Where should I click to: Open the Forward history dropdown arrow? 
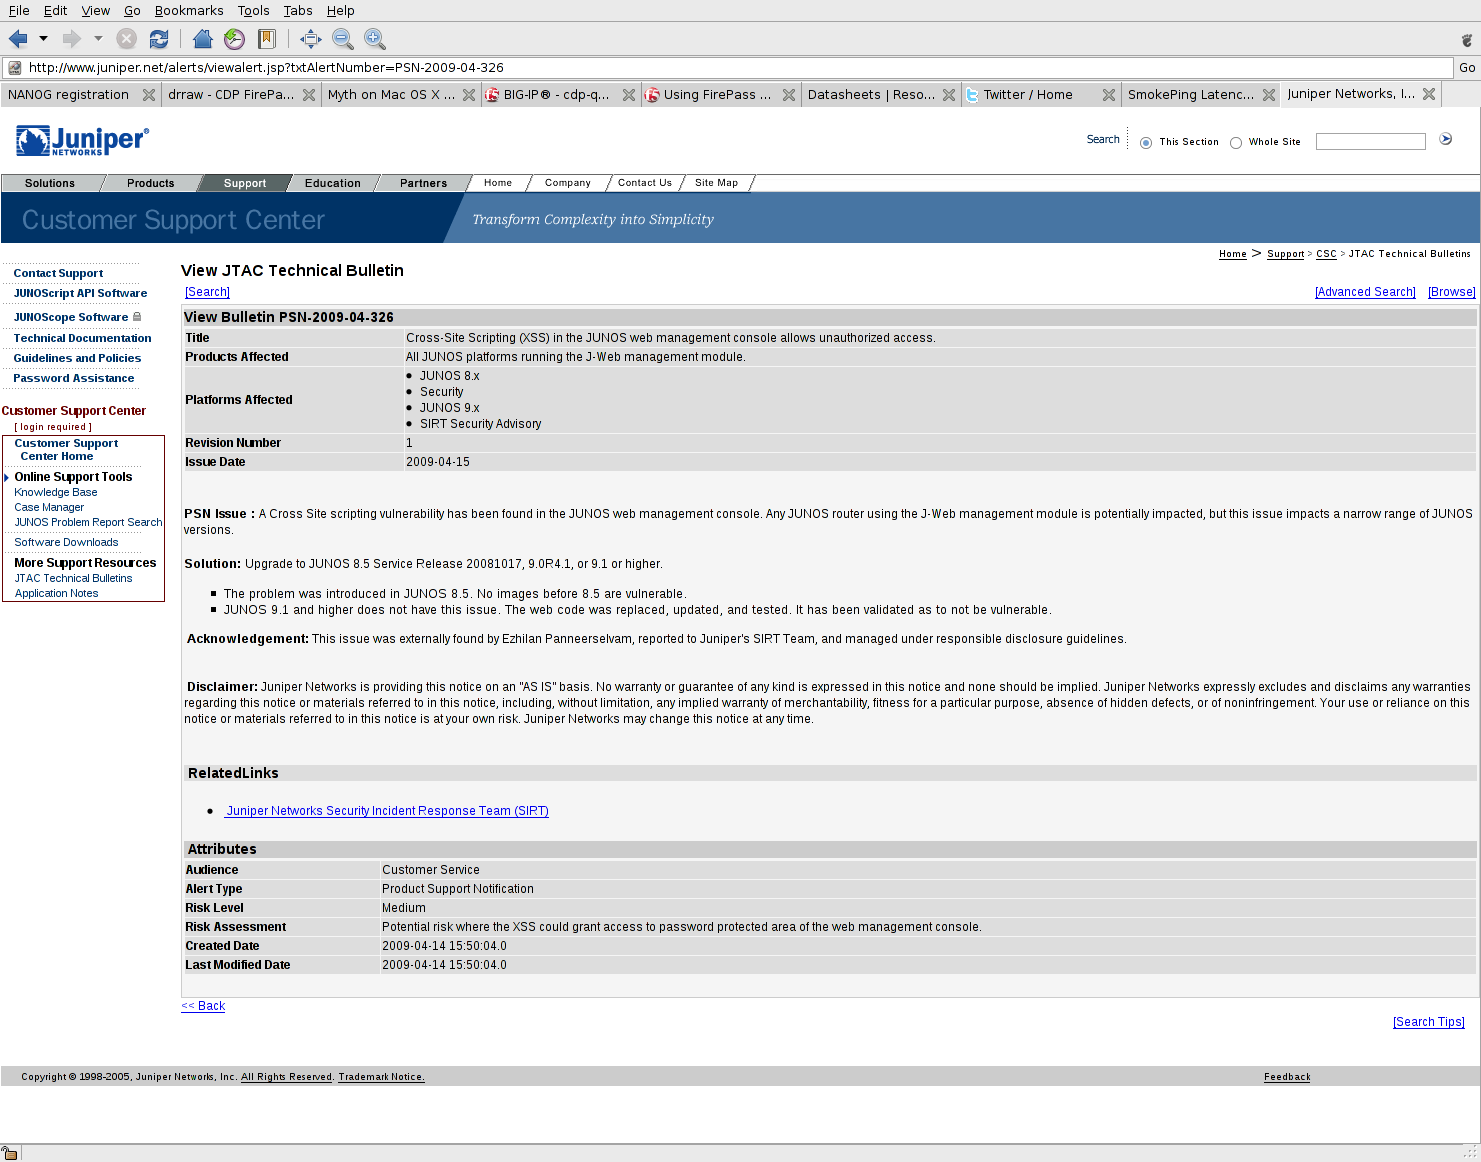click(98, 39)
